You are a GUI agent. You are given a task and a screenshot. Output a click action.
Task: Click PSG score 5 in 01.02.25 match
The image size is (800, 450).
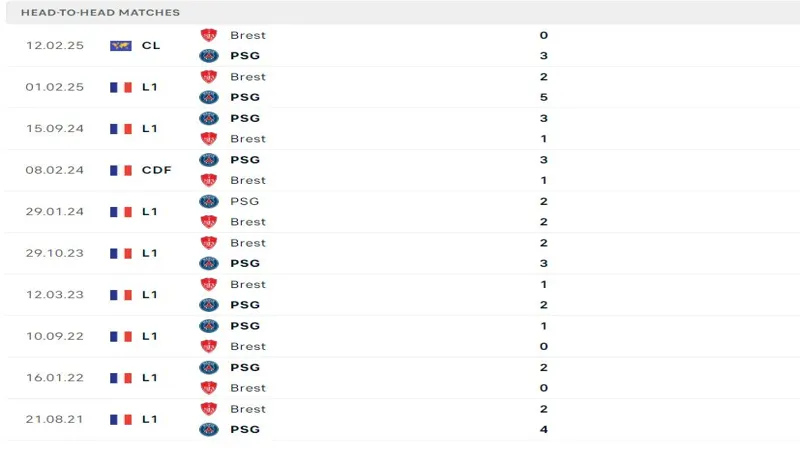543,98
